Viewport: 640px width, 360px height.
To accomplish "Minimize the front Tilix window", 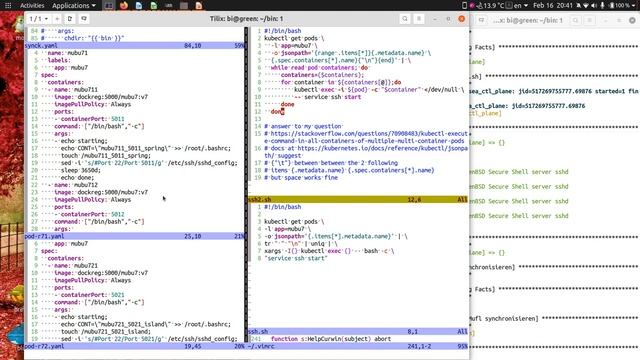I will point(435,19).
